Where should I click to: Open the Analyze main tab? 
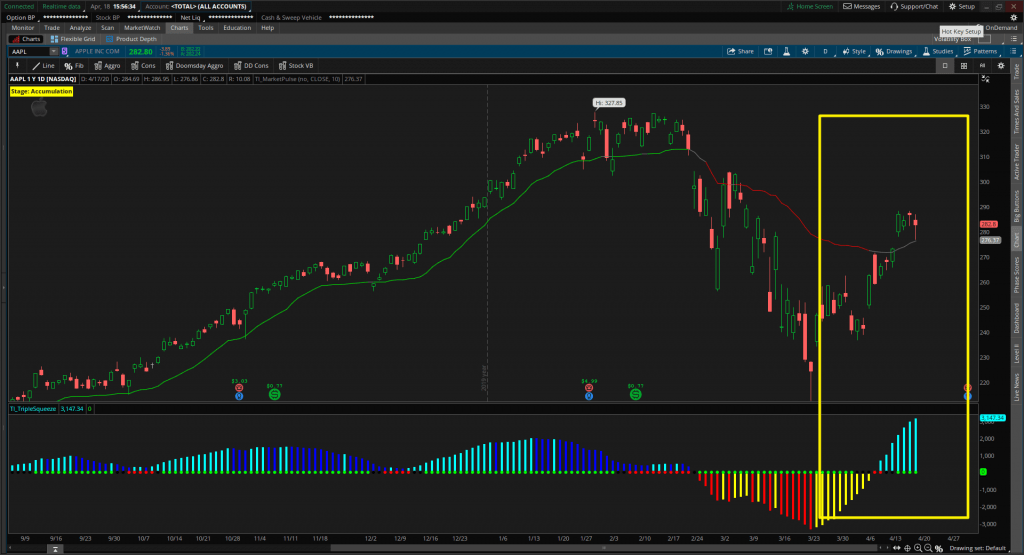click(79, 28)
